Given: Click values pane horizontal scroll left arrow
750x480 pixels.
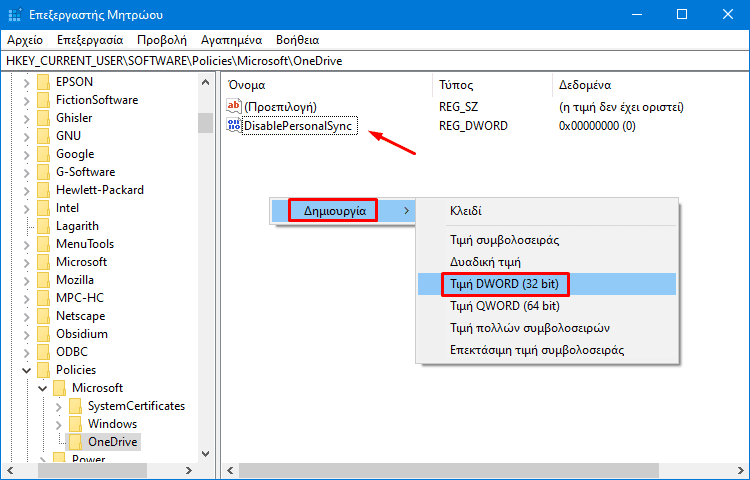Looking at the screenshot, I should [231, 470].
